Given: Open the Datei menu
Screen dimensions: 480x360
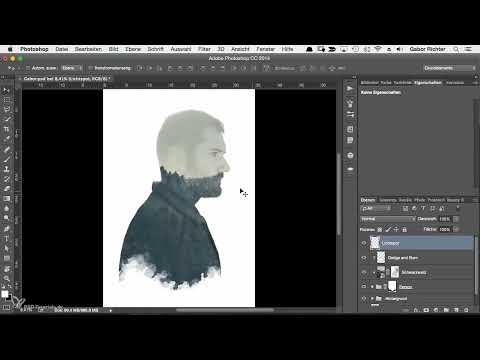Looking at the screenshot, I should 62,49.
